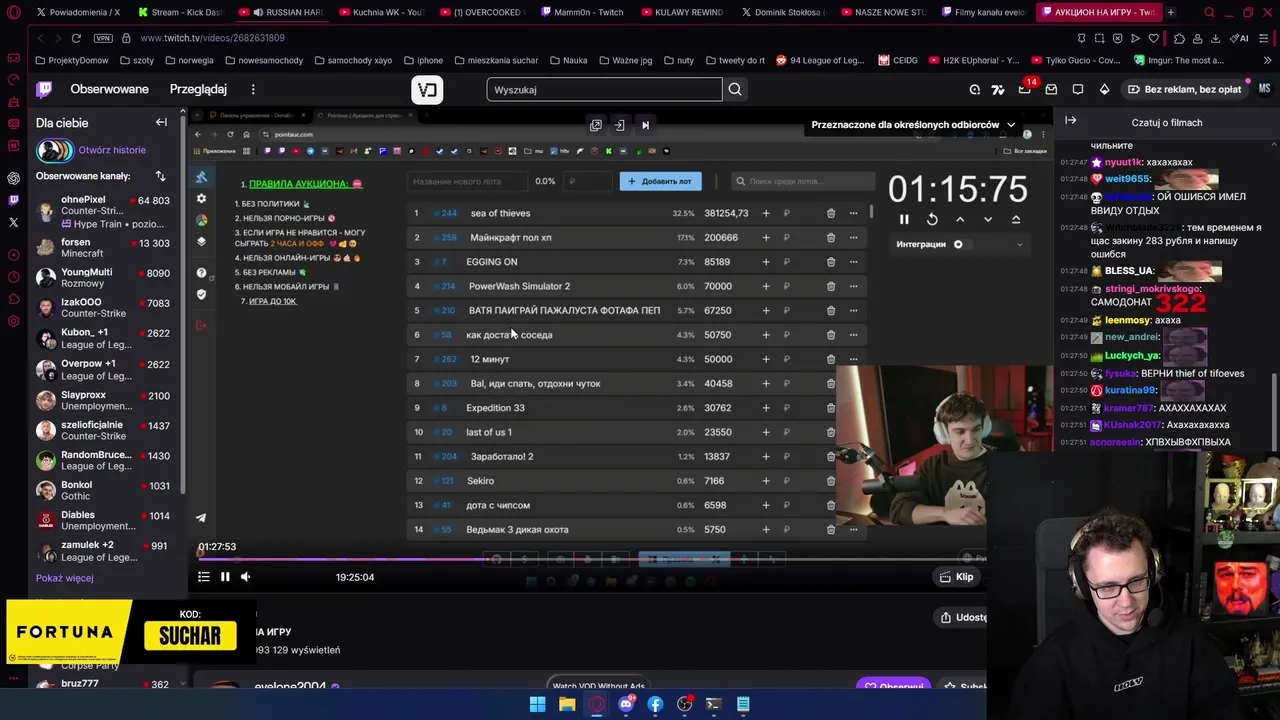This screenshot has width=1280, height=720.
Task: Pause the VOD with the player pause button
Action: (225, 577)
